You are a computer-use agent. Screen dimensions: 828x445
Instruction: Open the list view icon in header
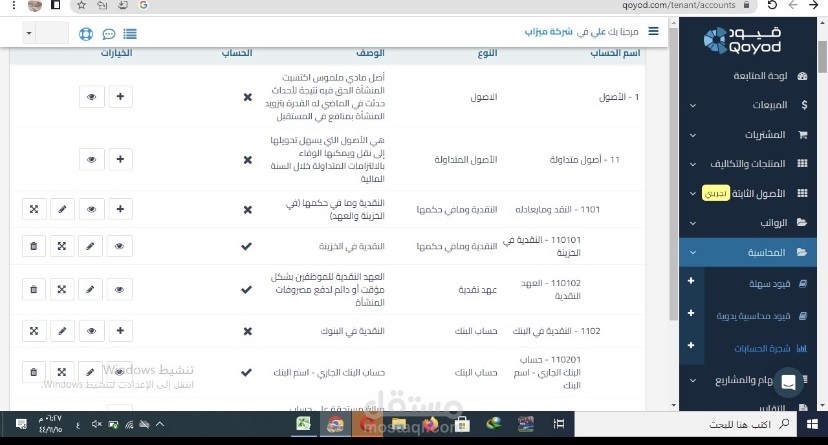tap(130, 34)
